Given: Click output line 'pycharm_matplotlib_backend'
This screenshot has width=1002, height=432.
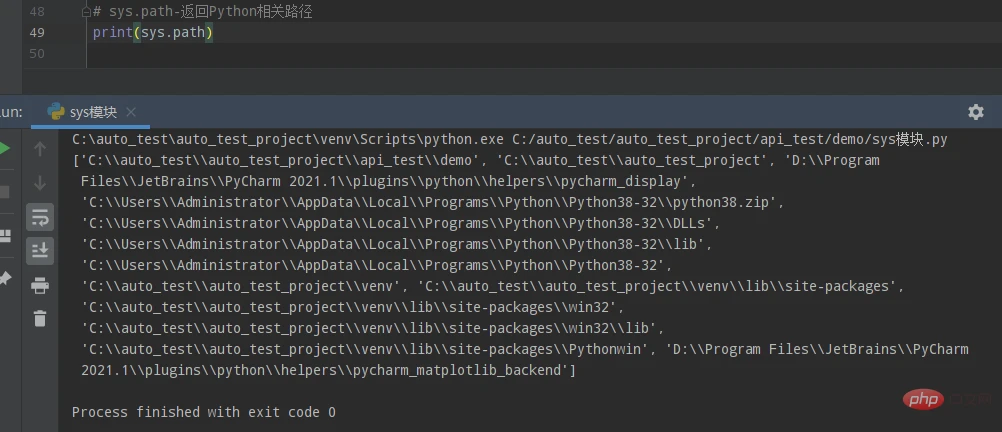Looking at the screenshot, I should coord(328,371).
